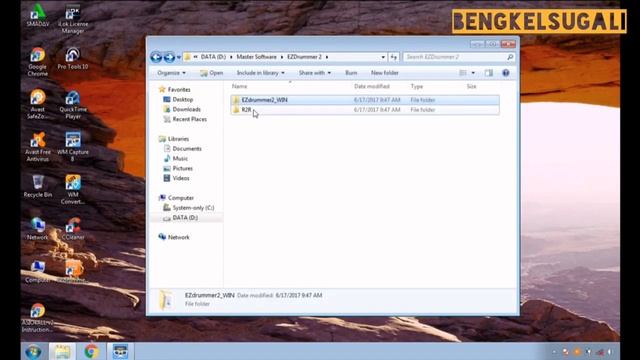Viewport: 640px width, 360px height.
Task: Open File Explorer from the taskbar
Action: tap(62, 351)
